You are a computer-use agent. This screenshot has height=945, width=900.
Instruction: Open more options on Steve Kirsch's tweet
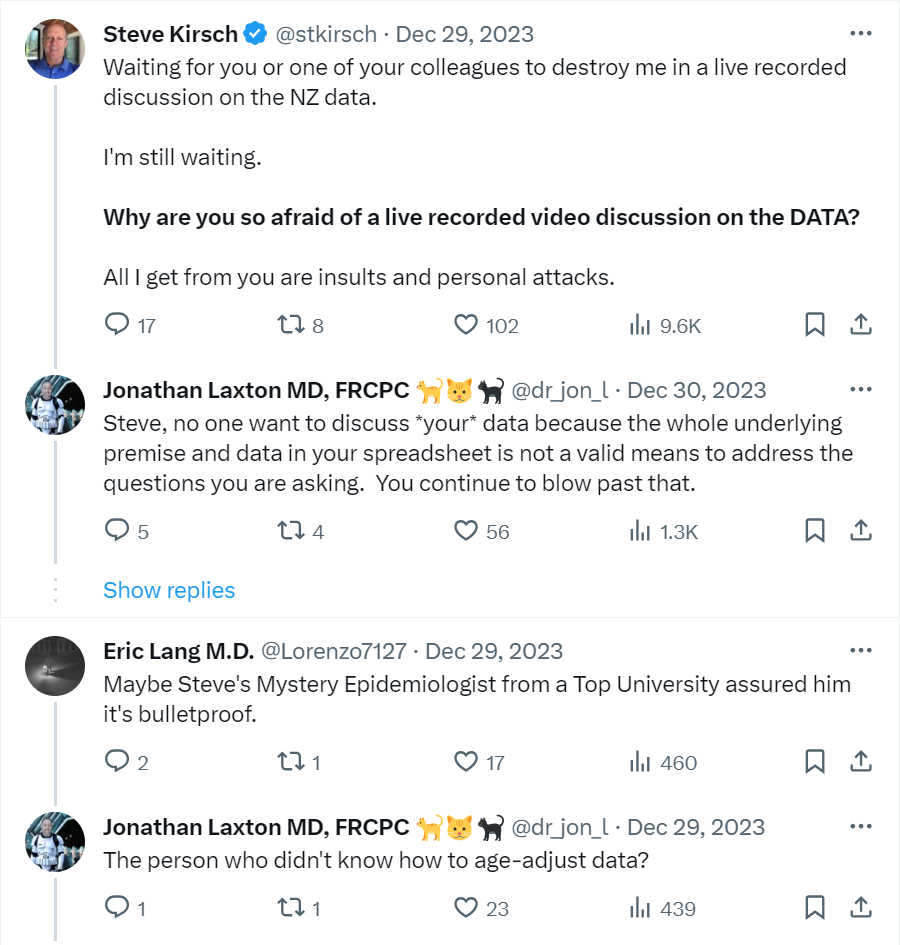pyautogui.click(x=860, y=33)
